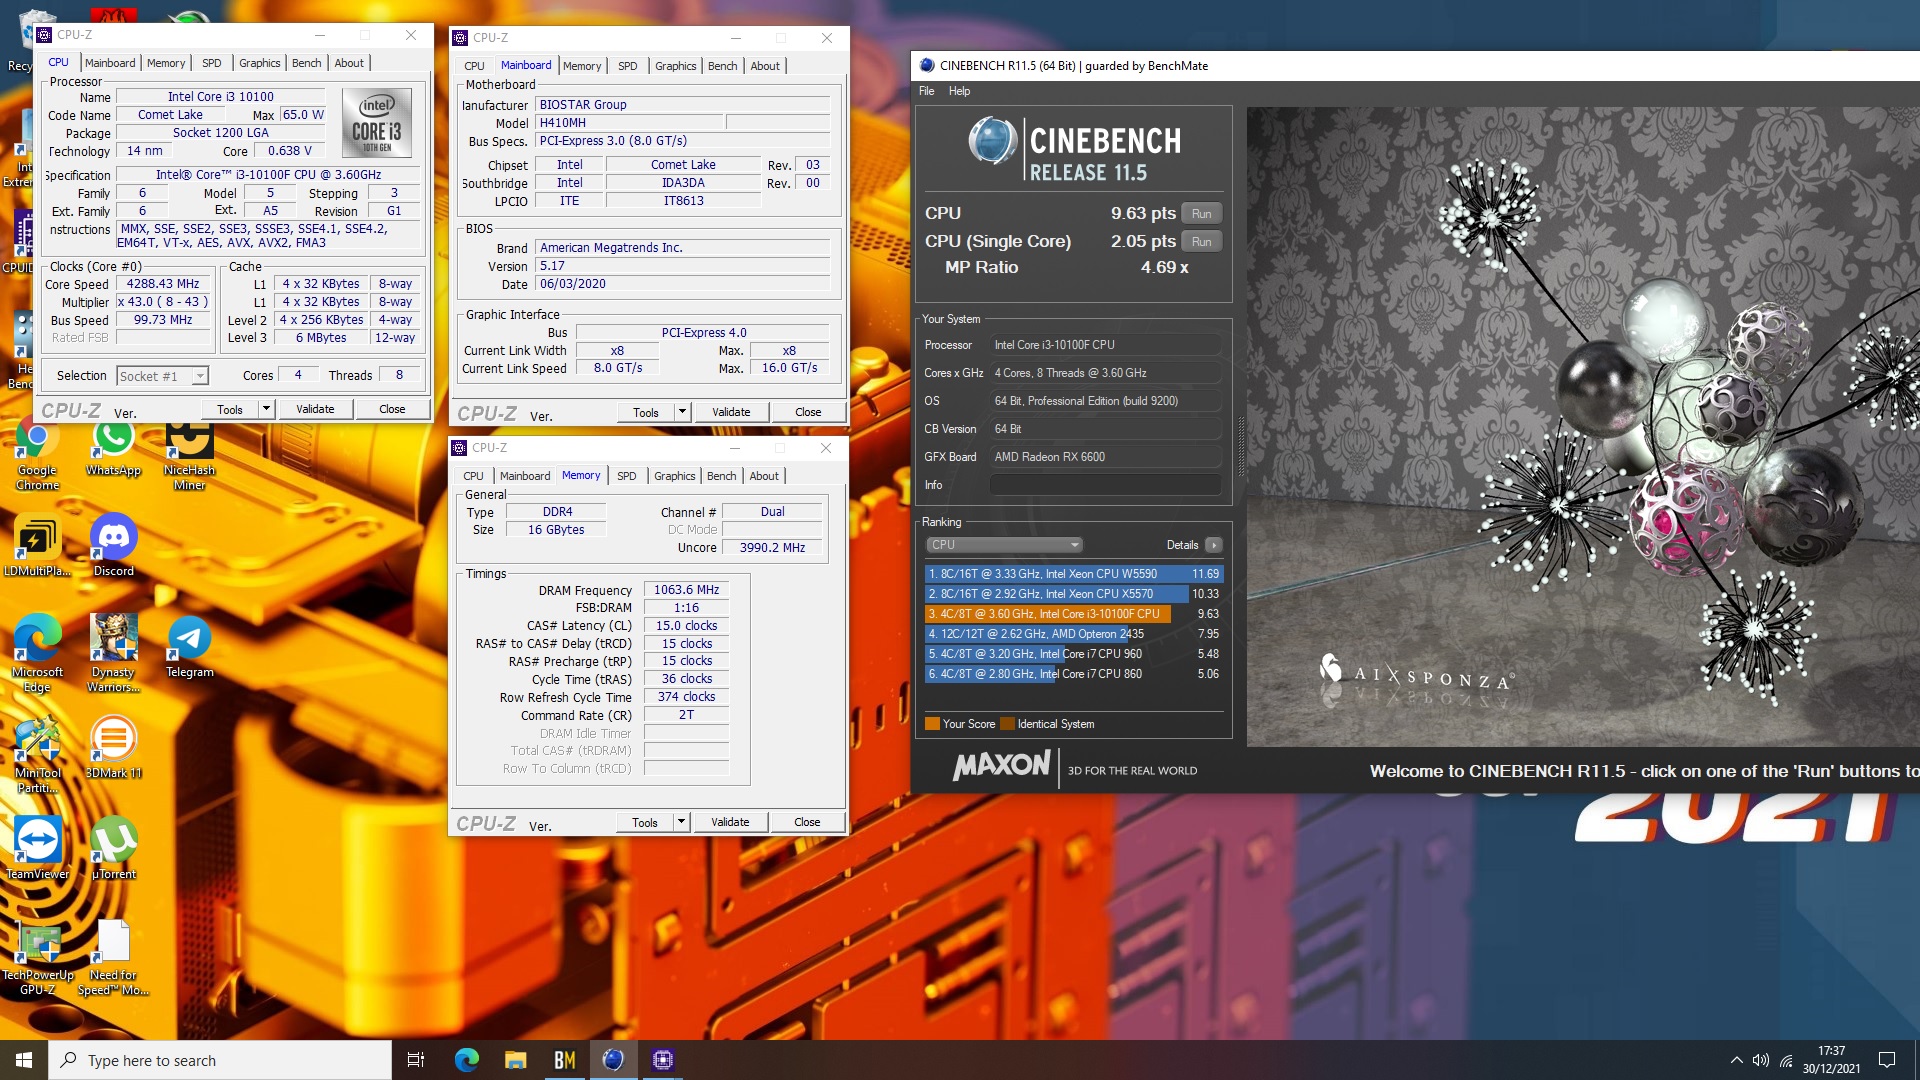Run the CPU Single Core test
Screen dimensions: 1920x1080
pyautogui.click(x=1201, y=242)
